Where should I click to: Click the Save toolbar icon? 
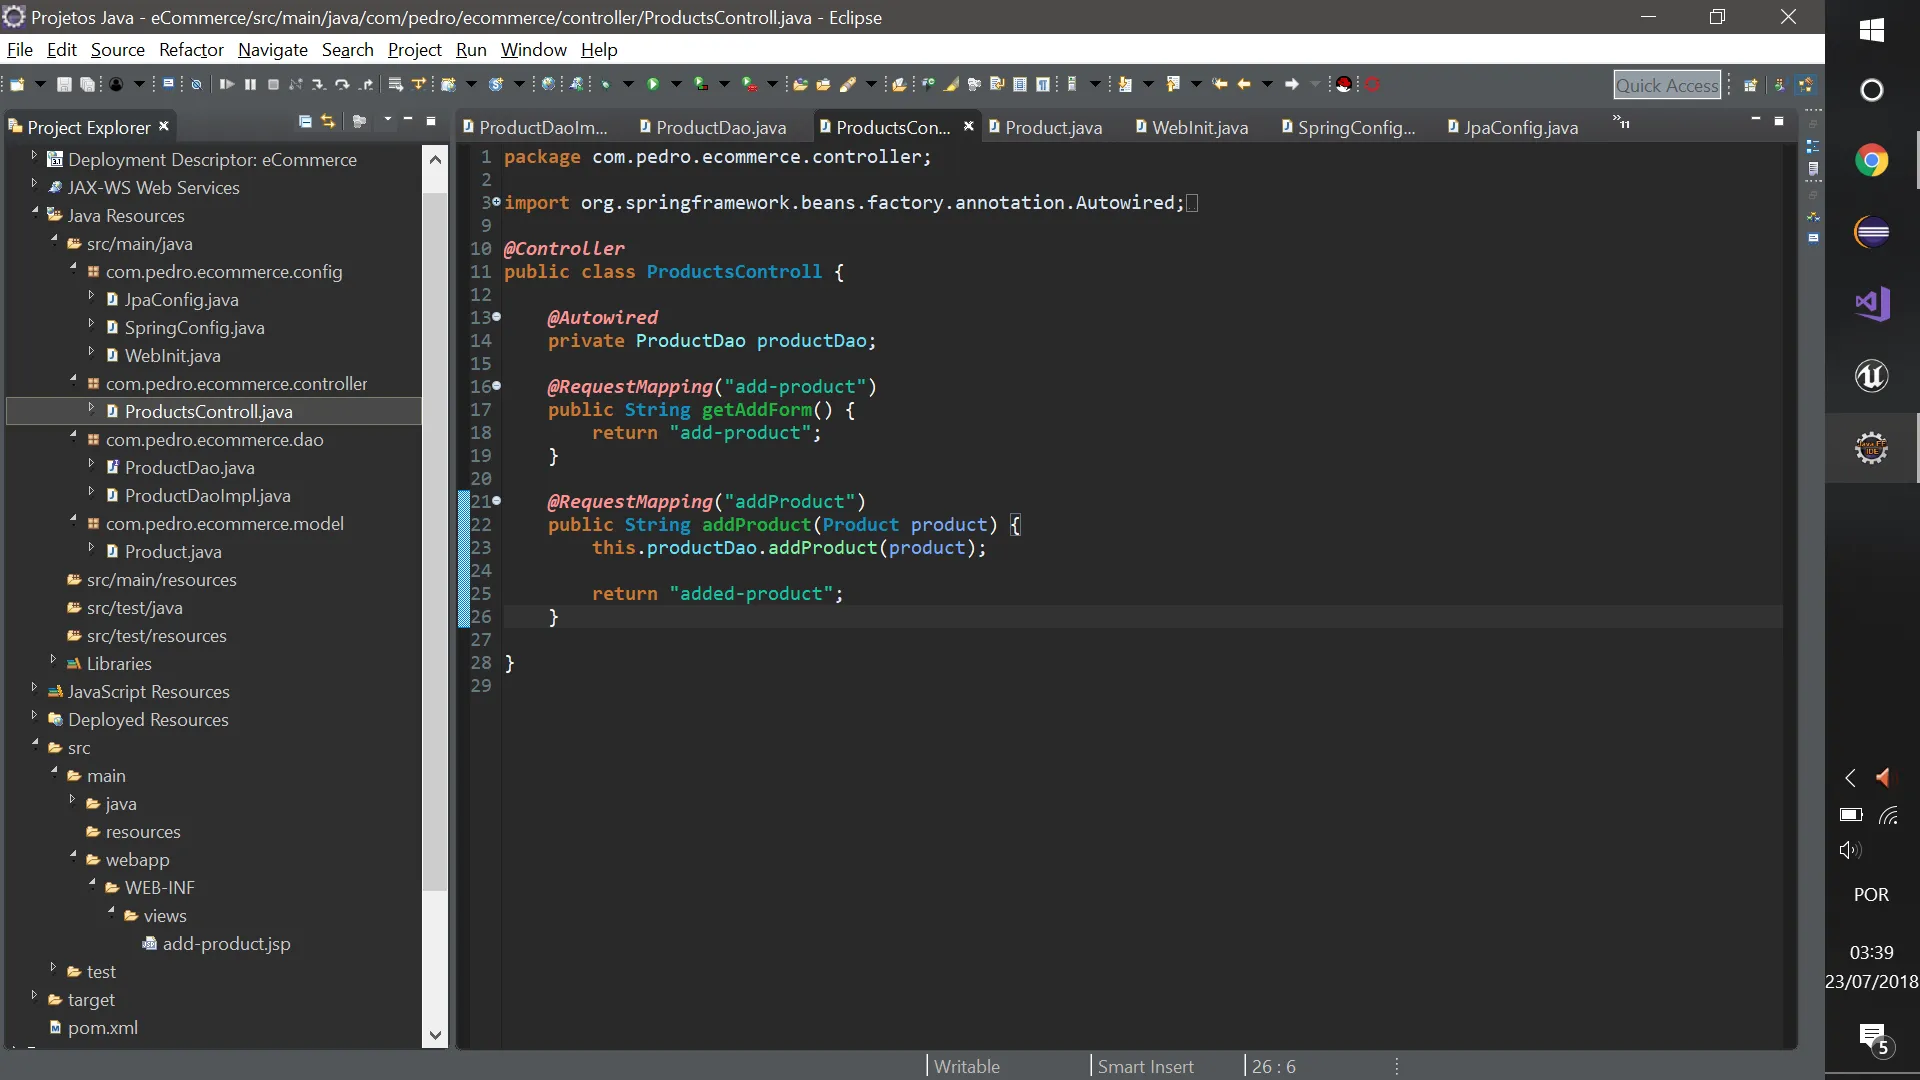click(x=64, y=85)
